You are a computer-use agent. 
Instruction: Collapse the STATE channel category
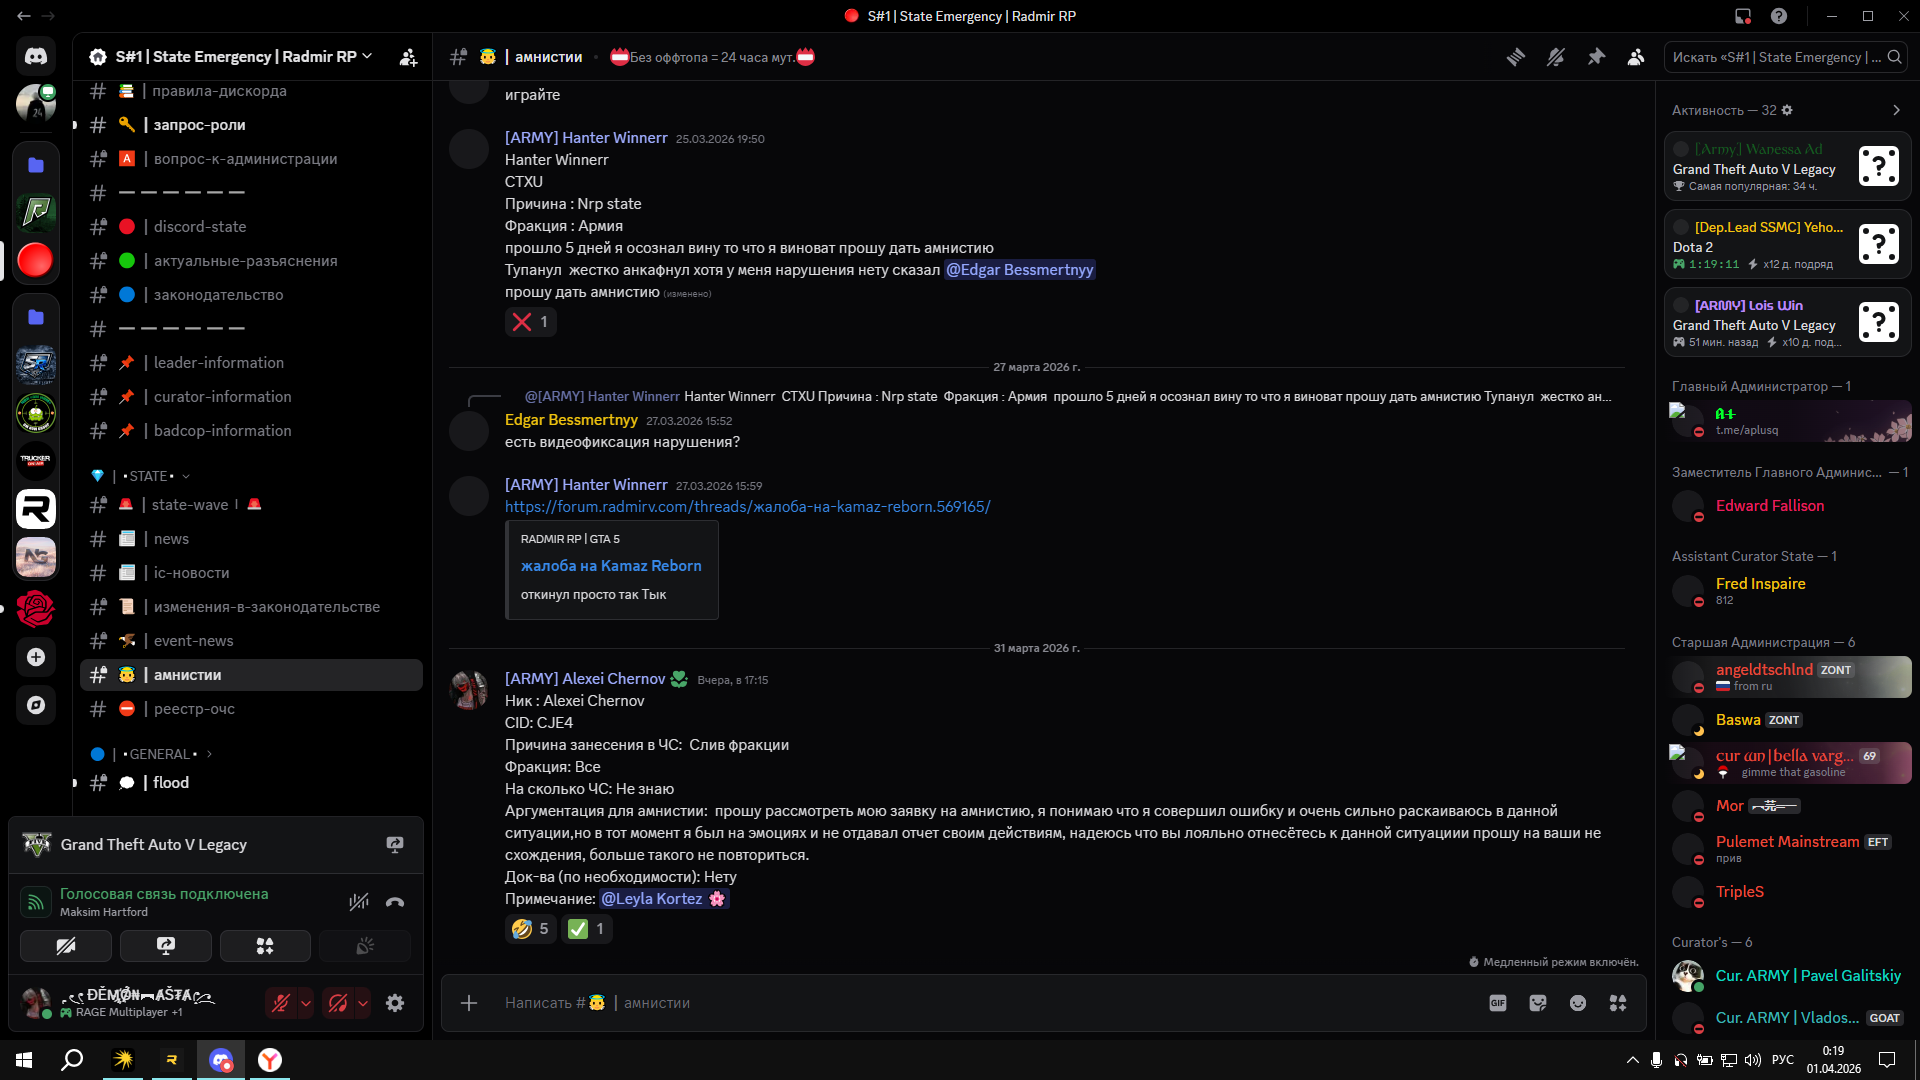[150, 476]
